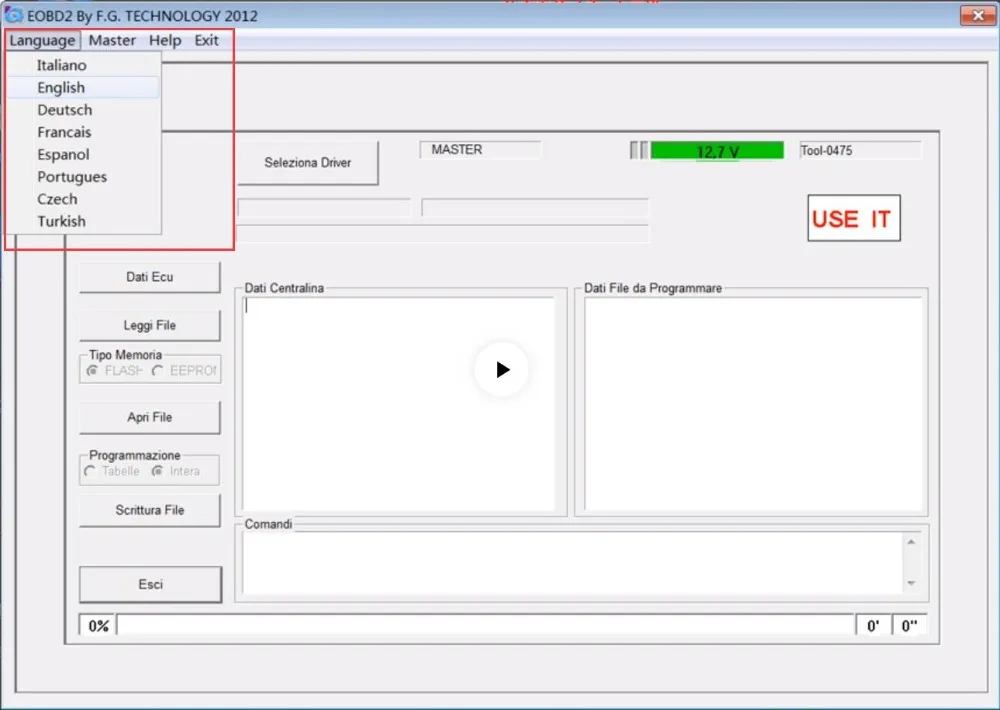Click the 0% progress bar
This screenshot has width=1000, height=710.
point(485,626)
